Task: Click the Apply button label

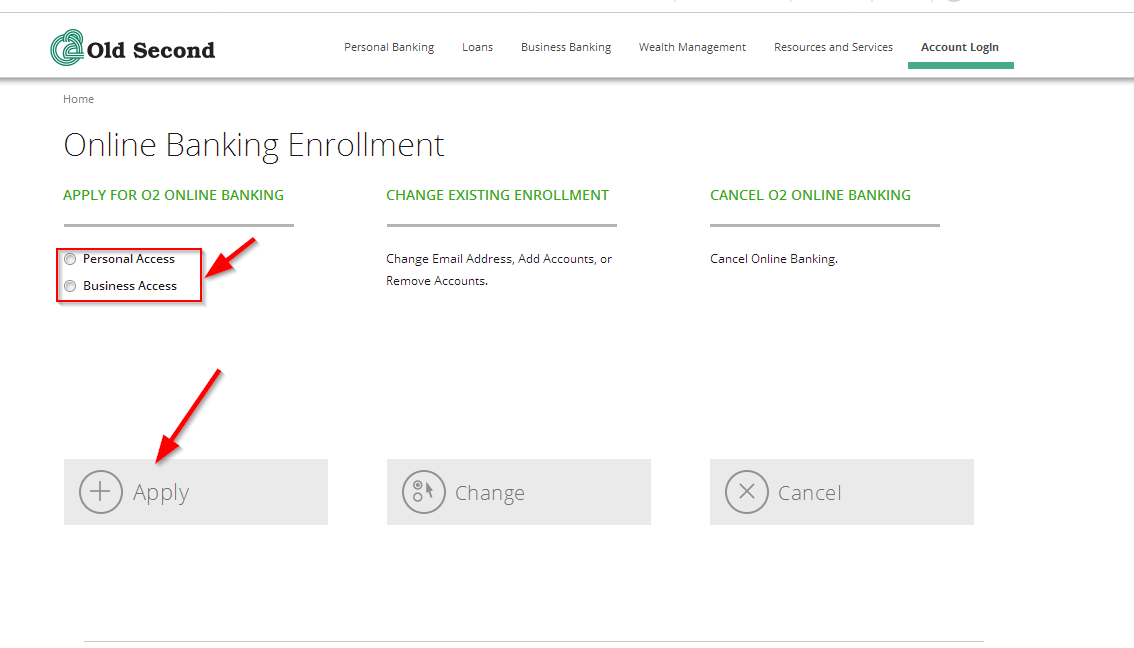Action: pyautogui.click(x=161, y=493)
